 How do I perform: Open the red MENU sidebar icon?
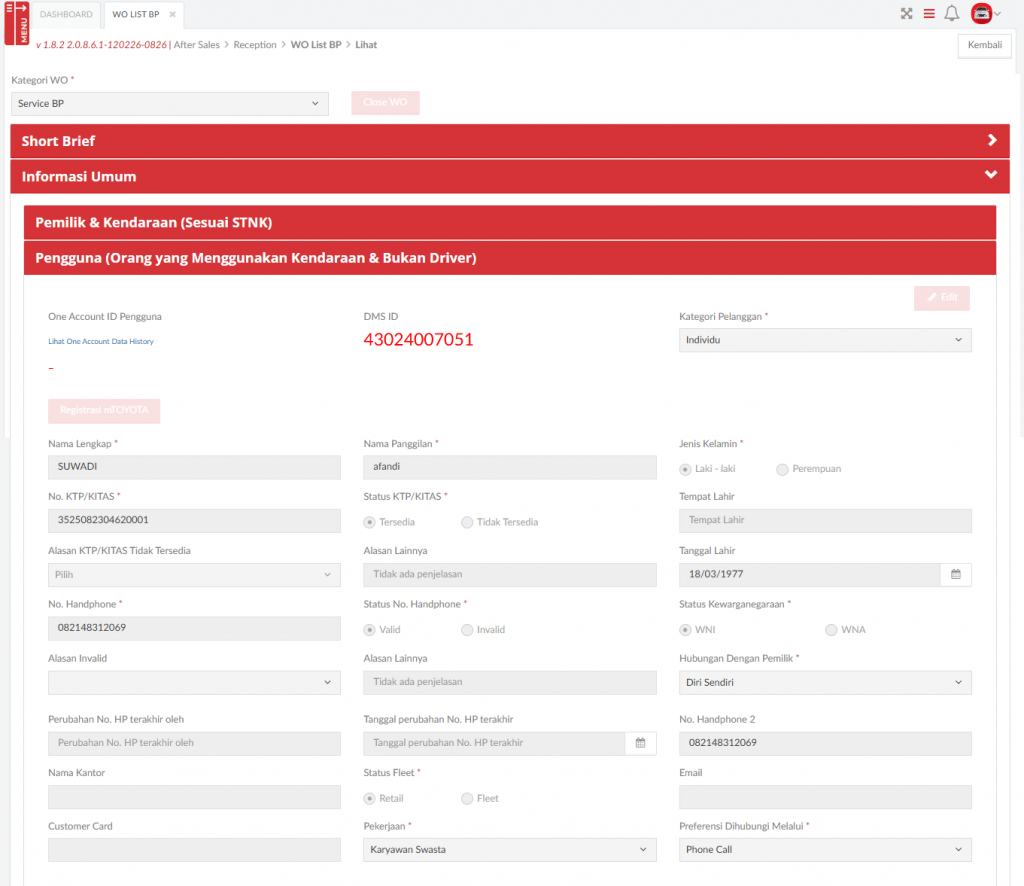pos(16,23)
